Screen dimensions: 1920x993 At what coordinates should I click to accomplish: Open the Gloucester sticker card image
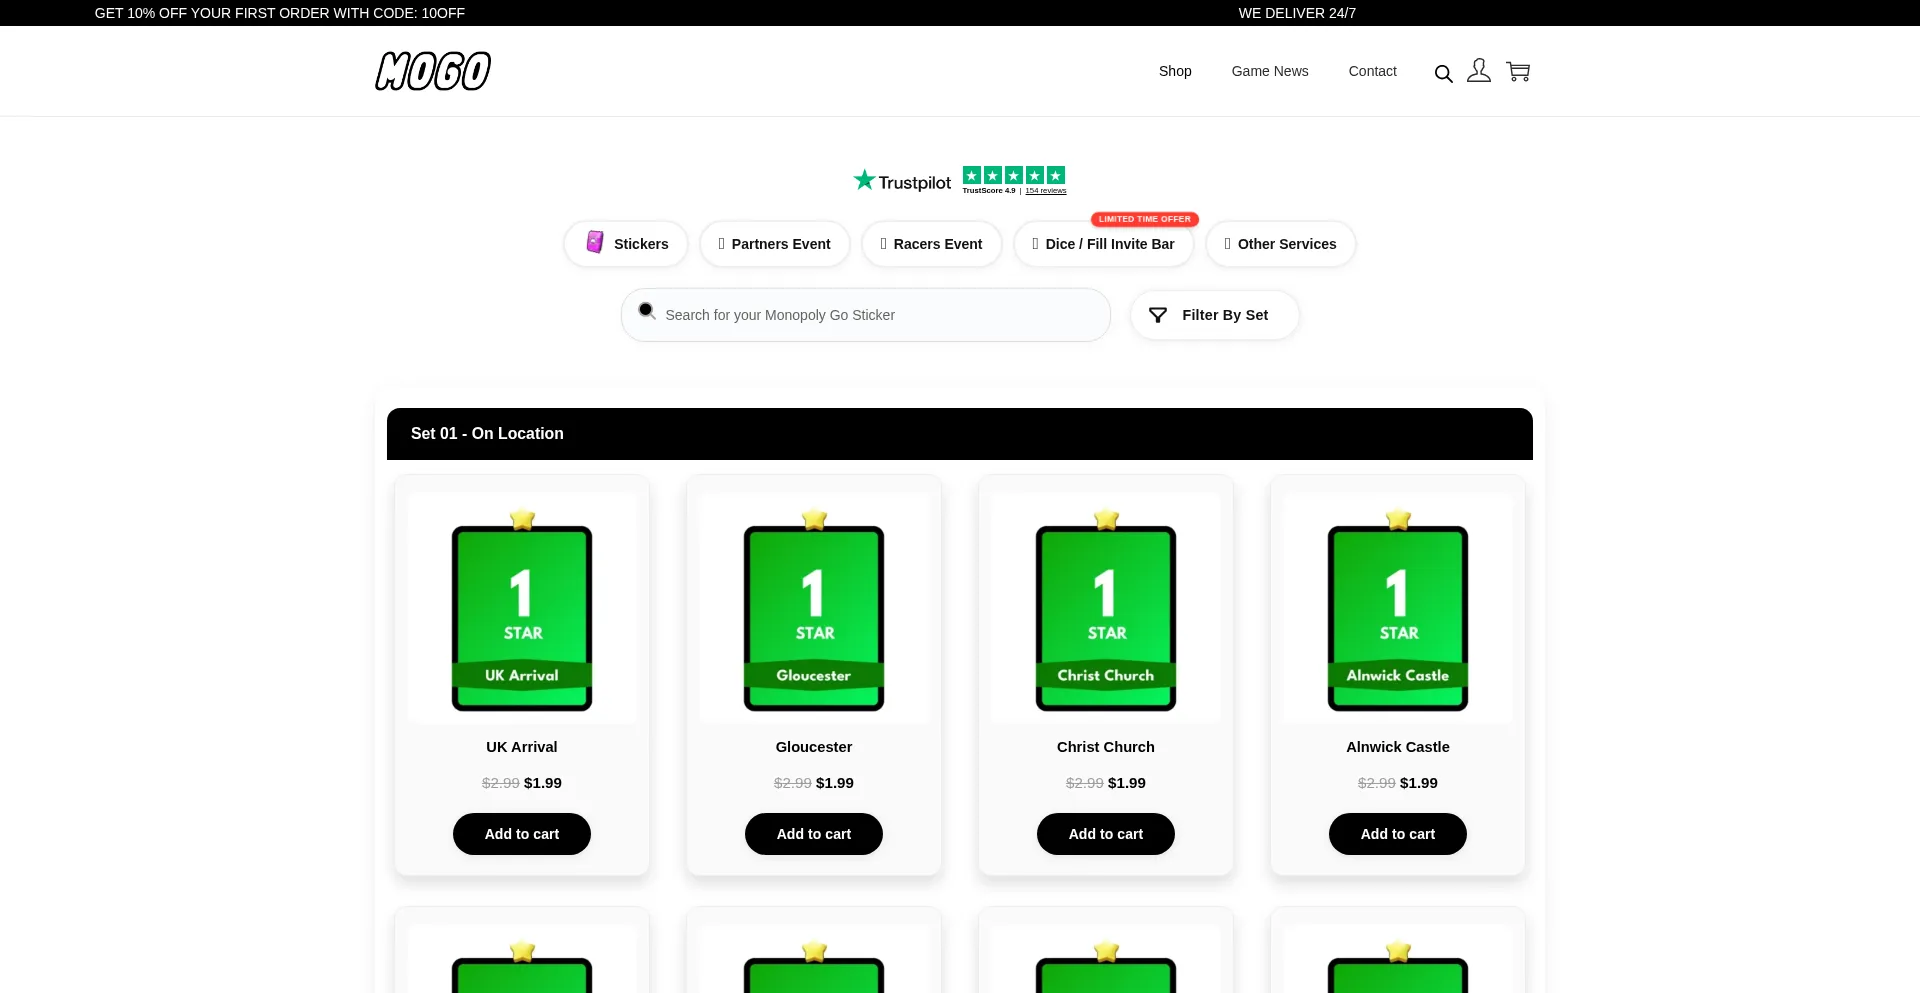(x=814, y=610)
